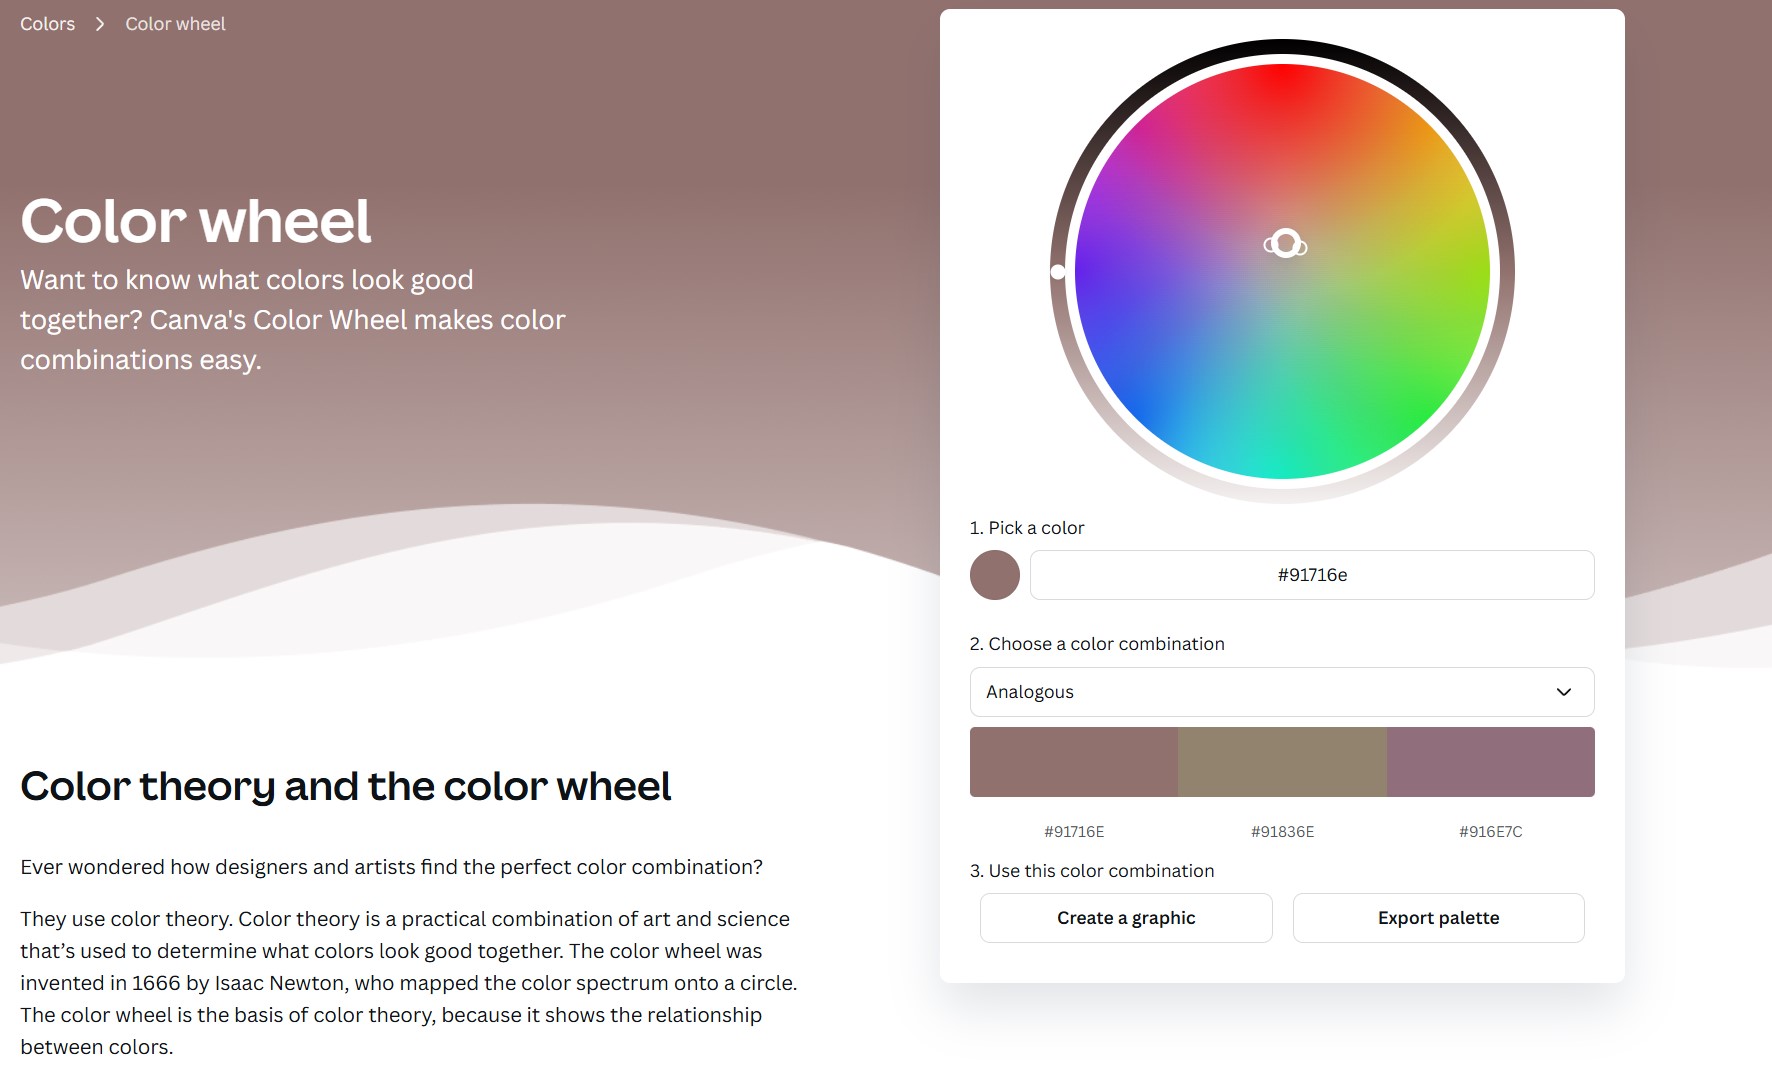Image resolution: width=1772 pixels, height=1067 pixels.
Task: Click the hex color input field
Action: pyautogui.click(x=1312, y=575)
